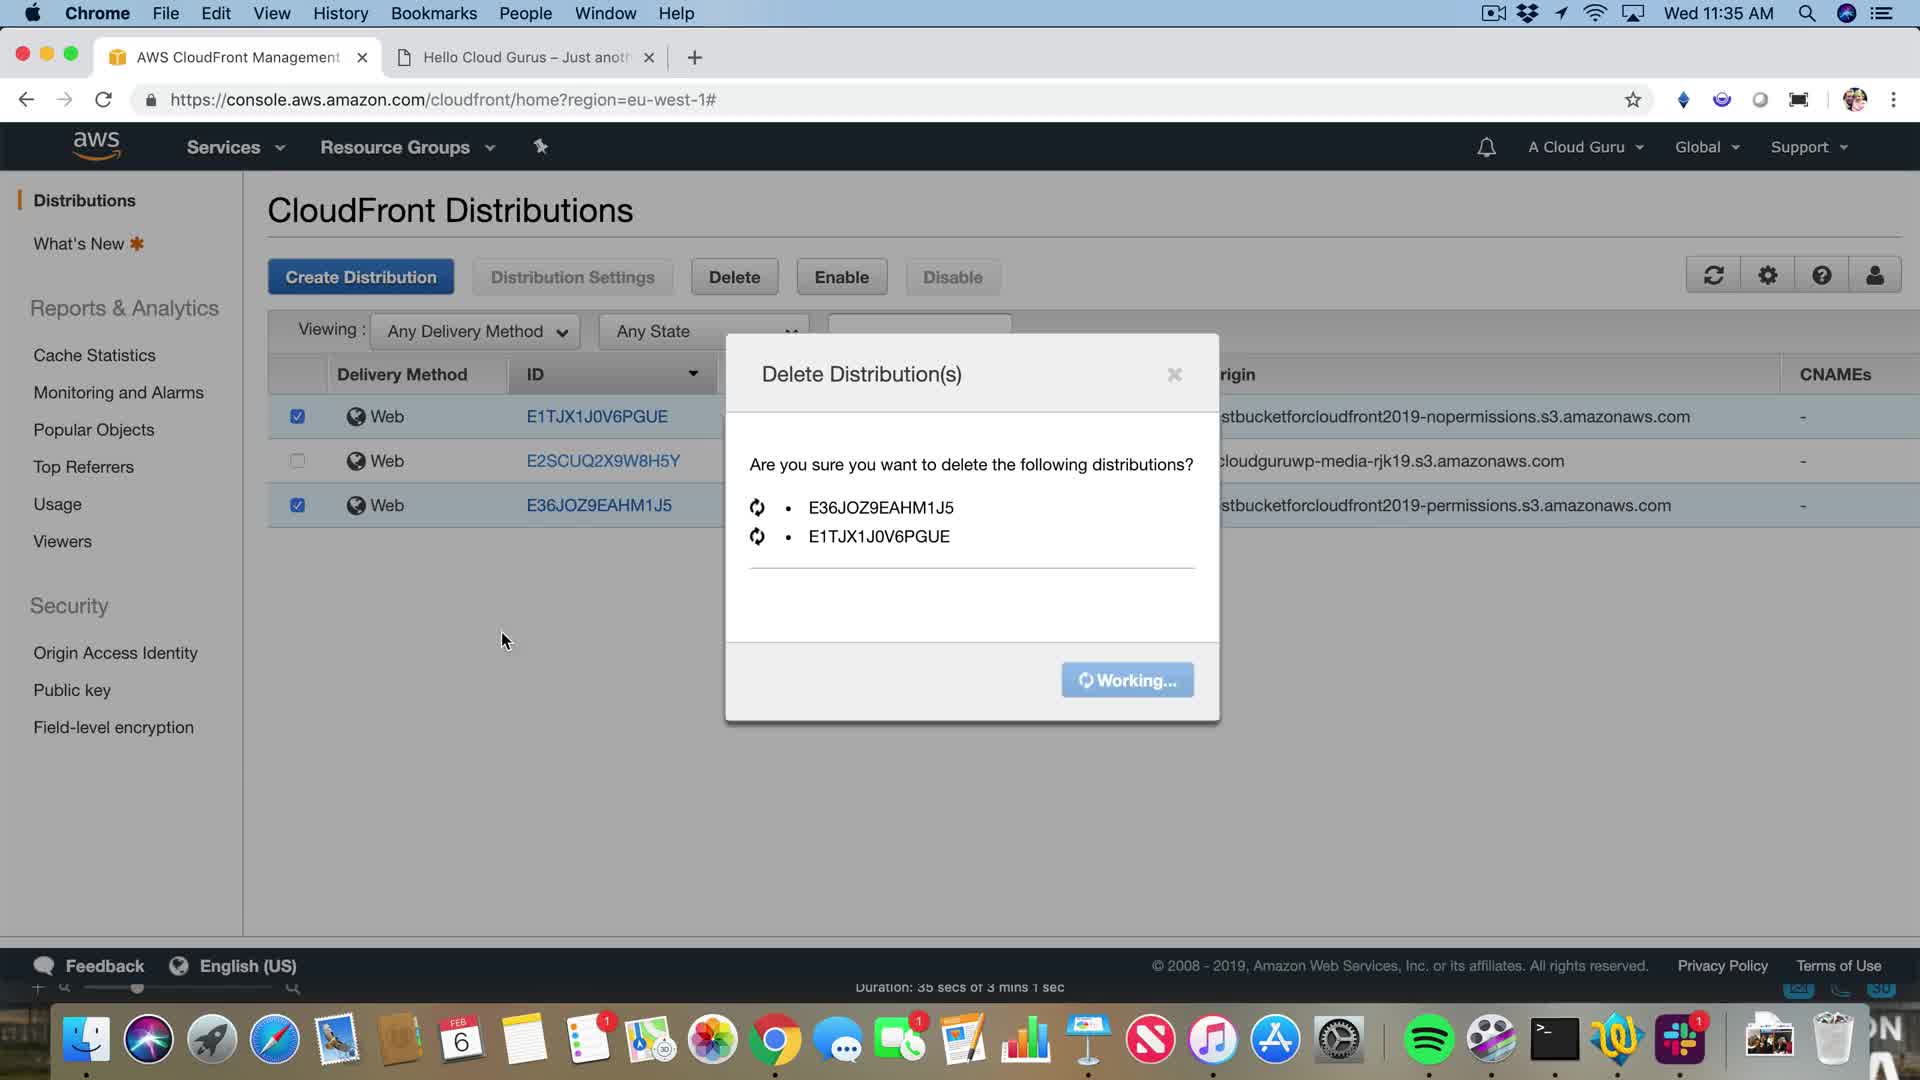Open the Bookmarks menu in menu bar
Image resolution: width=1920 pixels, height=1080 pixels.
pyautogui.click(x=433, y=13)
